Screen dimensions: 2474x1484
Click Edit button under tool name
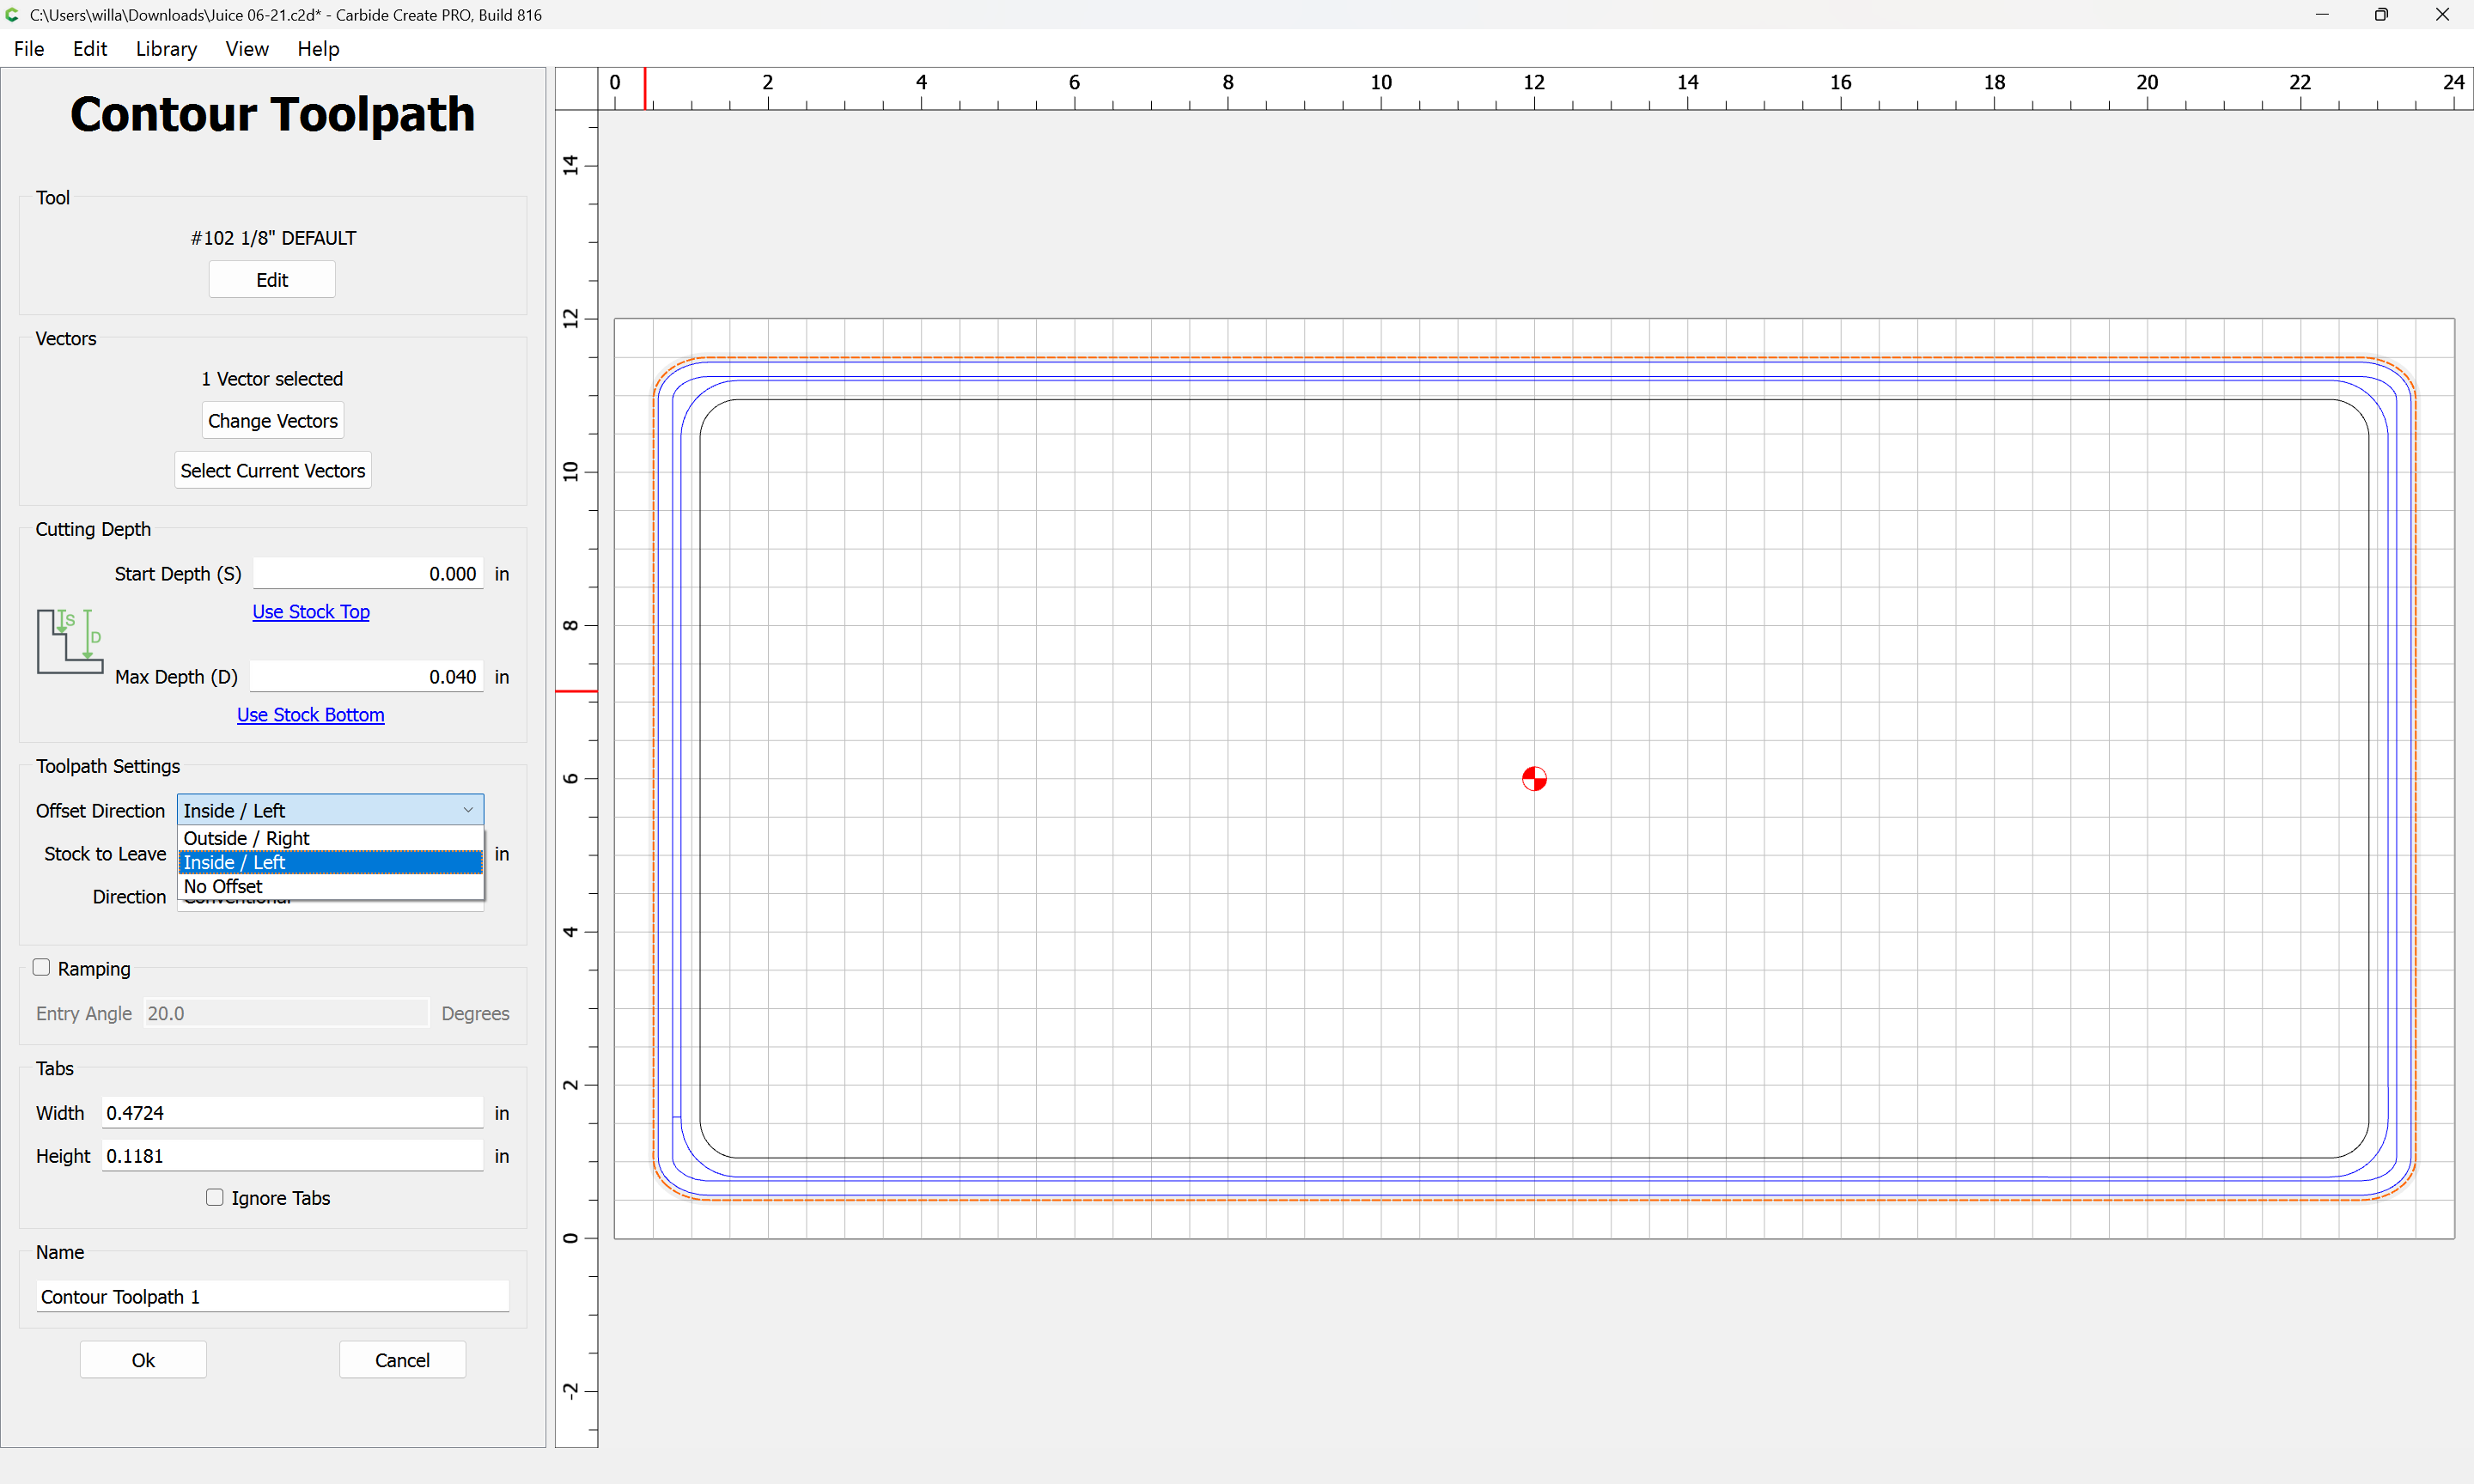(x=272, y=279)
